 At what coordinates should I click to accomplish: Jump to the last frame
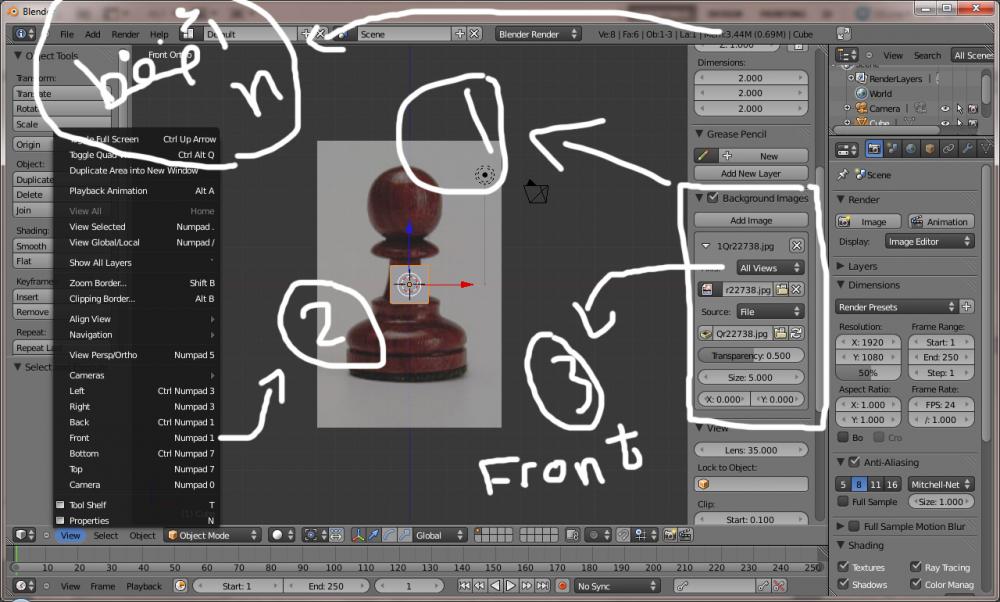[542, 585]
